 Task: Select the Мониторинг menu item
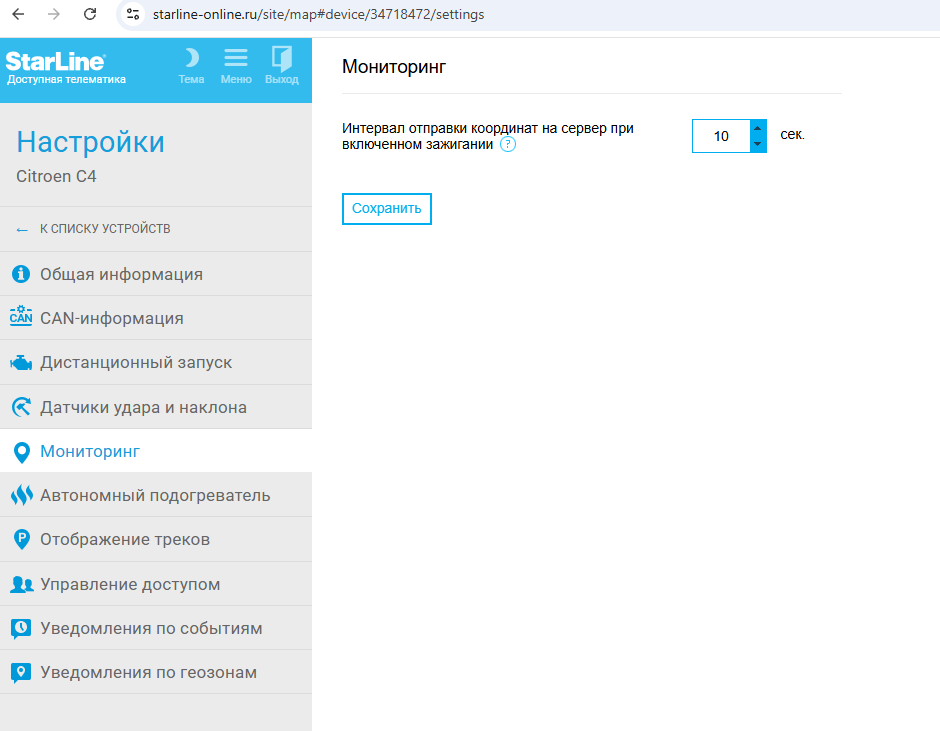[156, 451]
